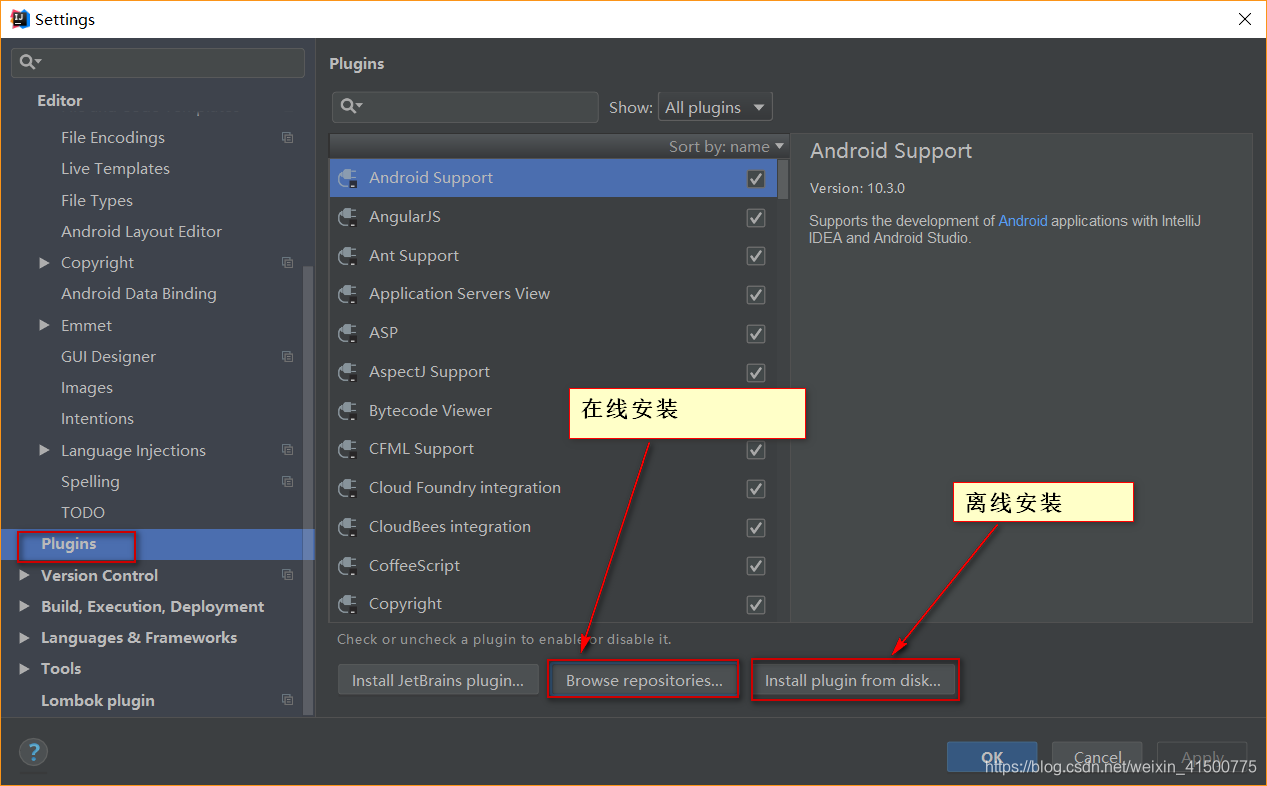Screen dimensions: 1267x786
Task: Click the OK button
Action: point(992,757)
